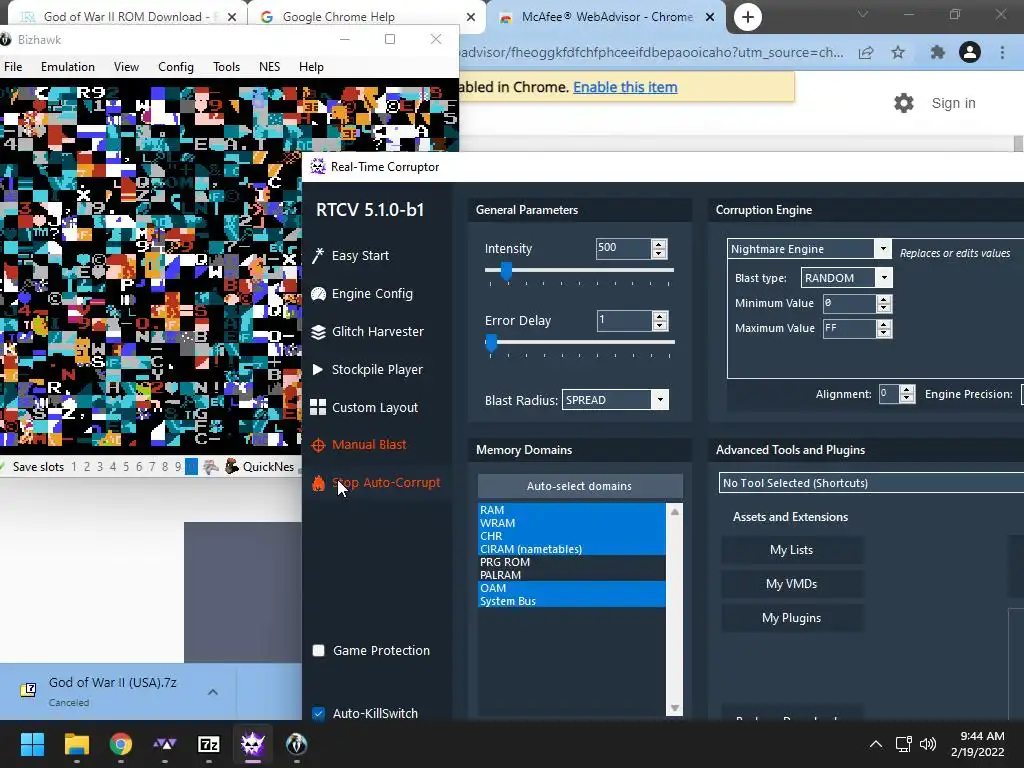
Task: Toggle PALRAM memory domain
Action: pyautogui.click(x=571, y=575)
